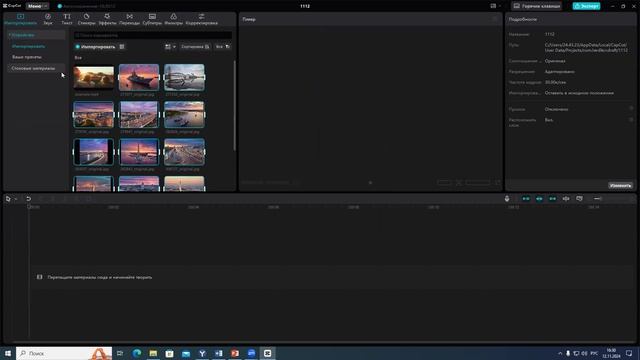The image size is (640, 360).
Task: Click the Импортировать button in media panel
Action: (x=96, y=47)
